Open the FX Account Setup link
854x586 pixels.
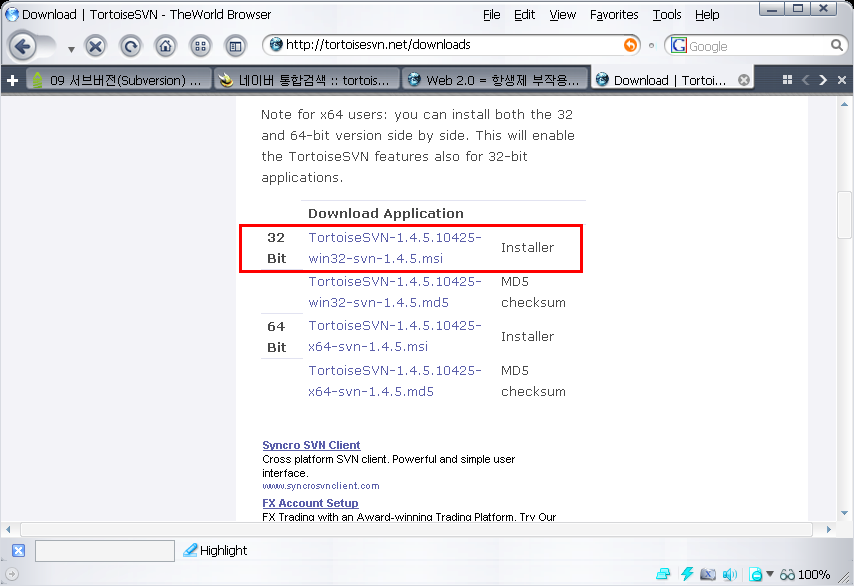coord(310,503)
